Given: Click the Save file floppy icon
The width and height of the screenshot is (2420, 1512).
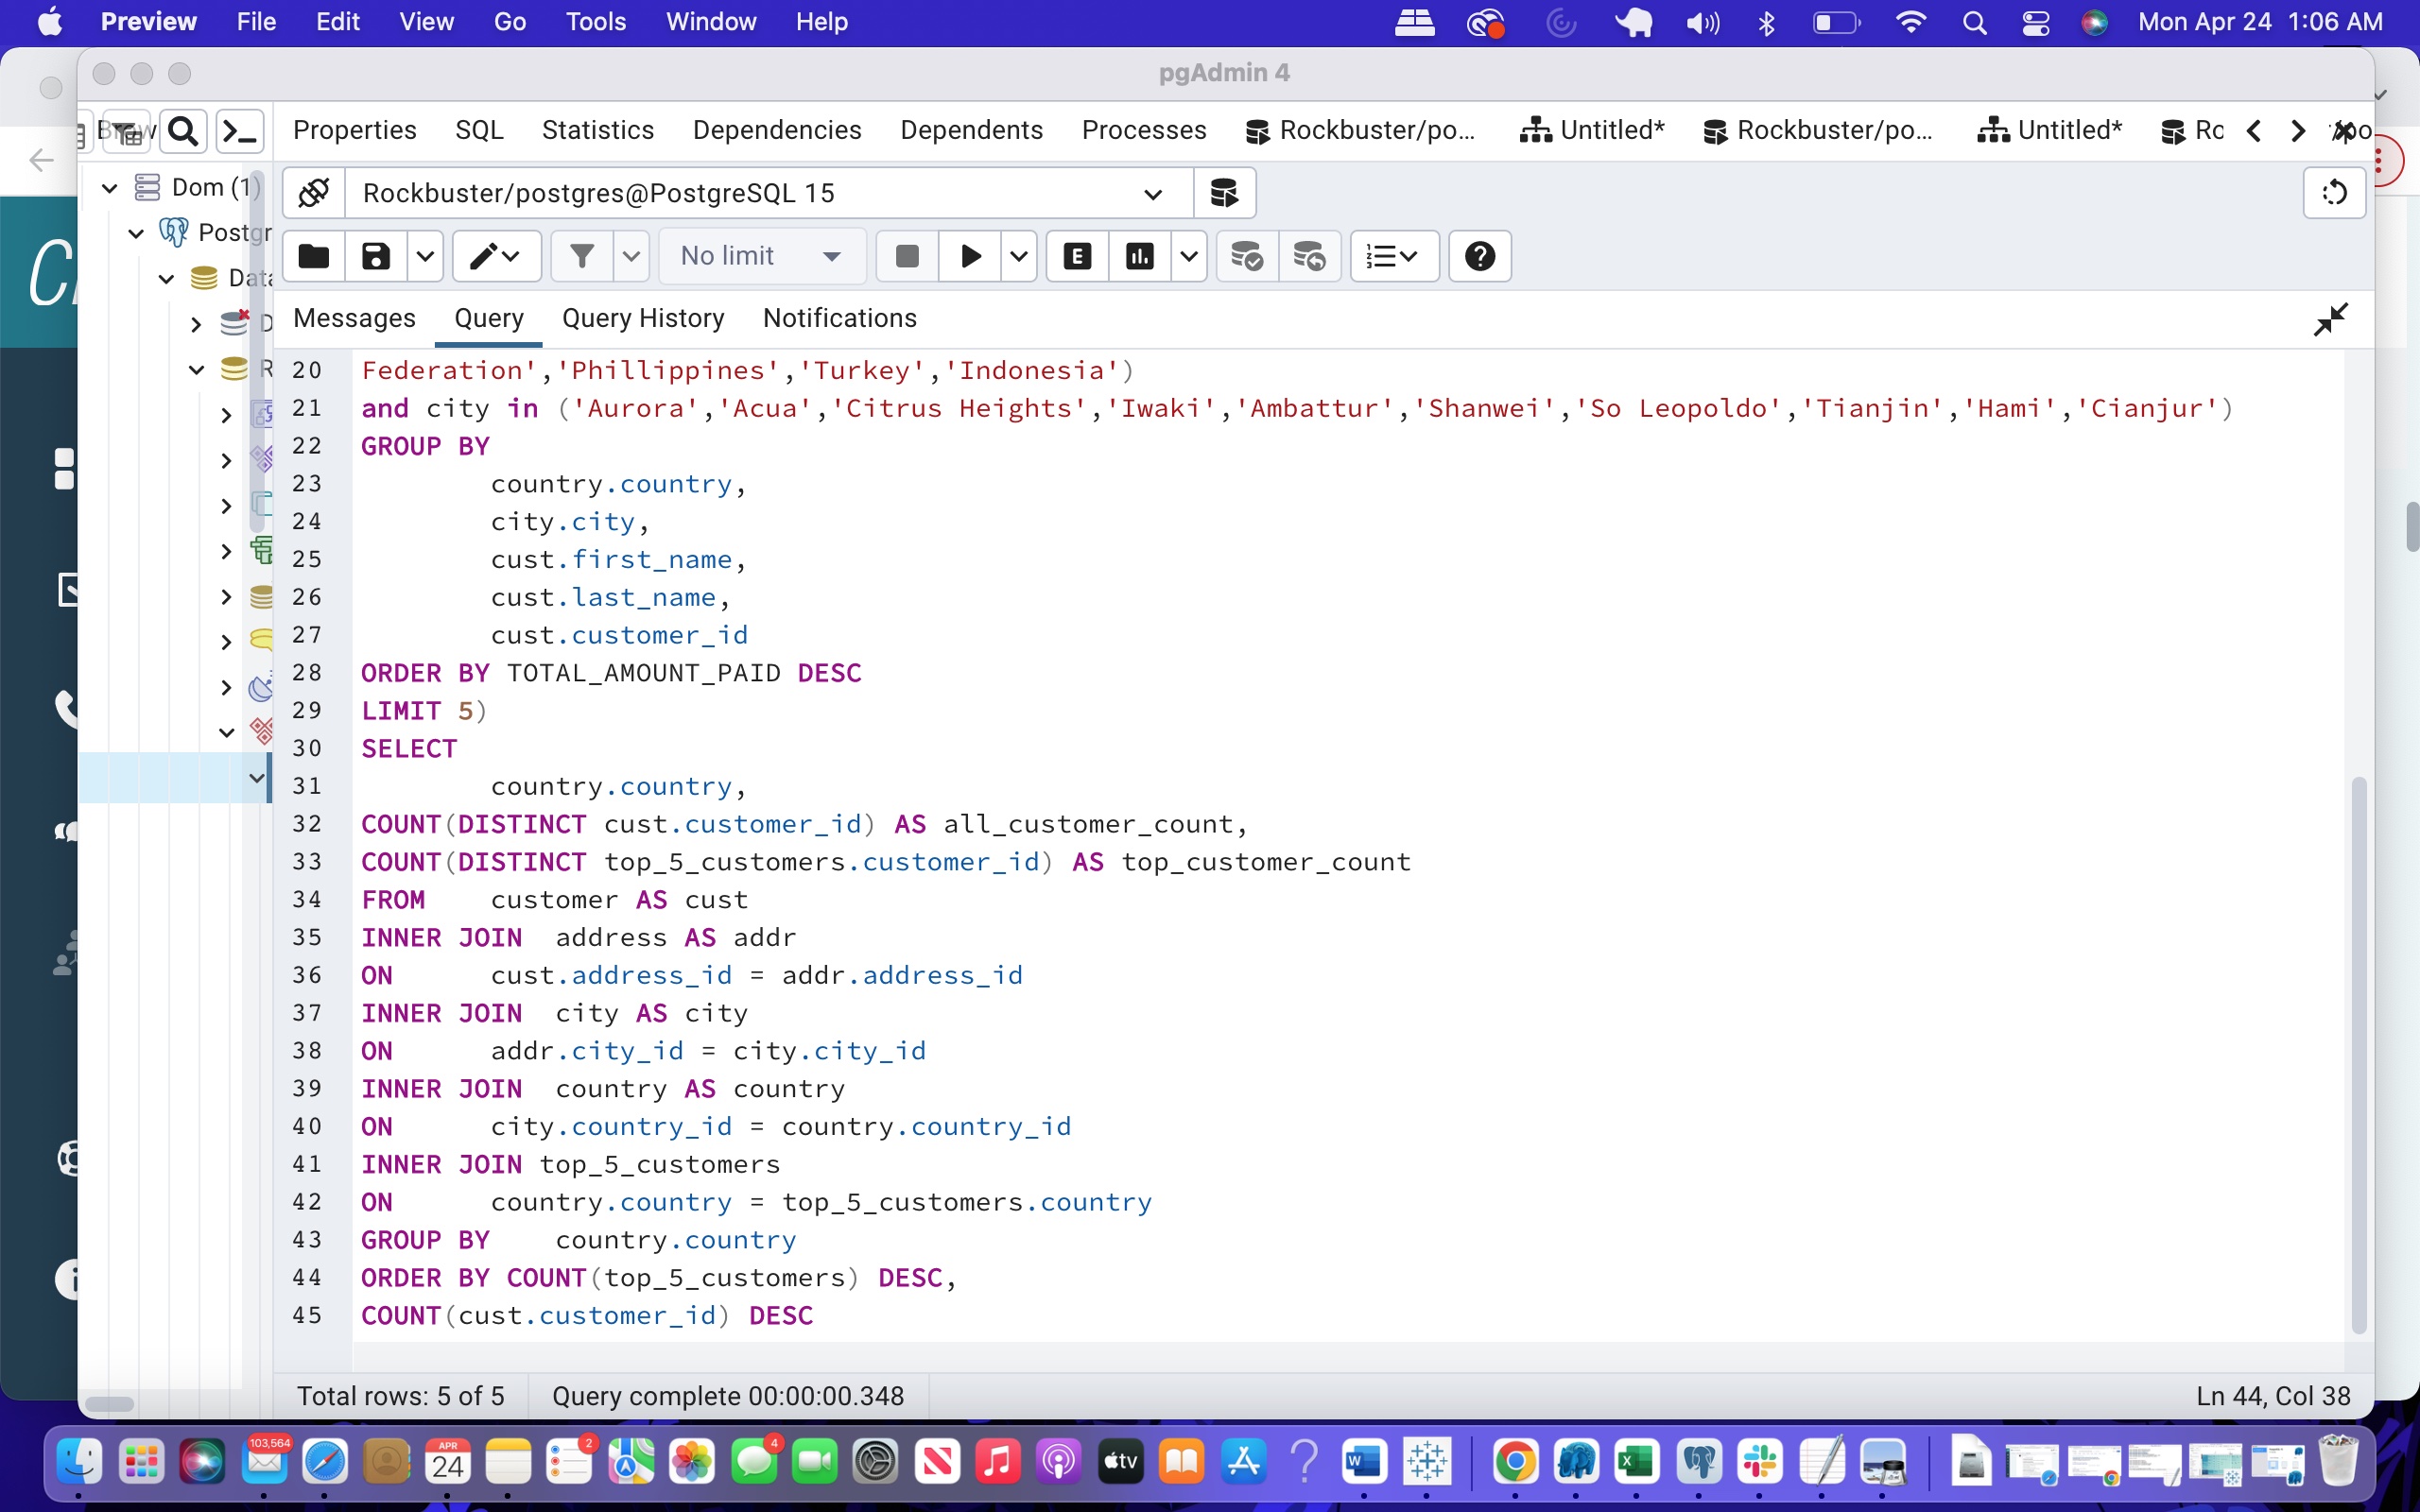Looking at the screenshot, I should click(x=376, y=256).
